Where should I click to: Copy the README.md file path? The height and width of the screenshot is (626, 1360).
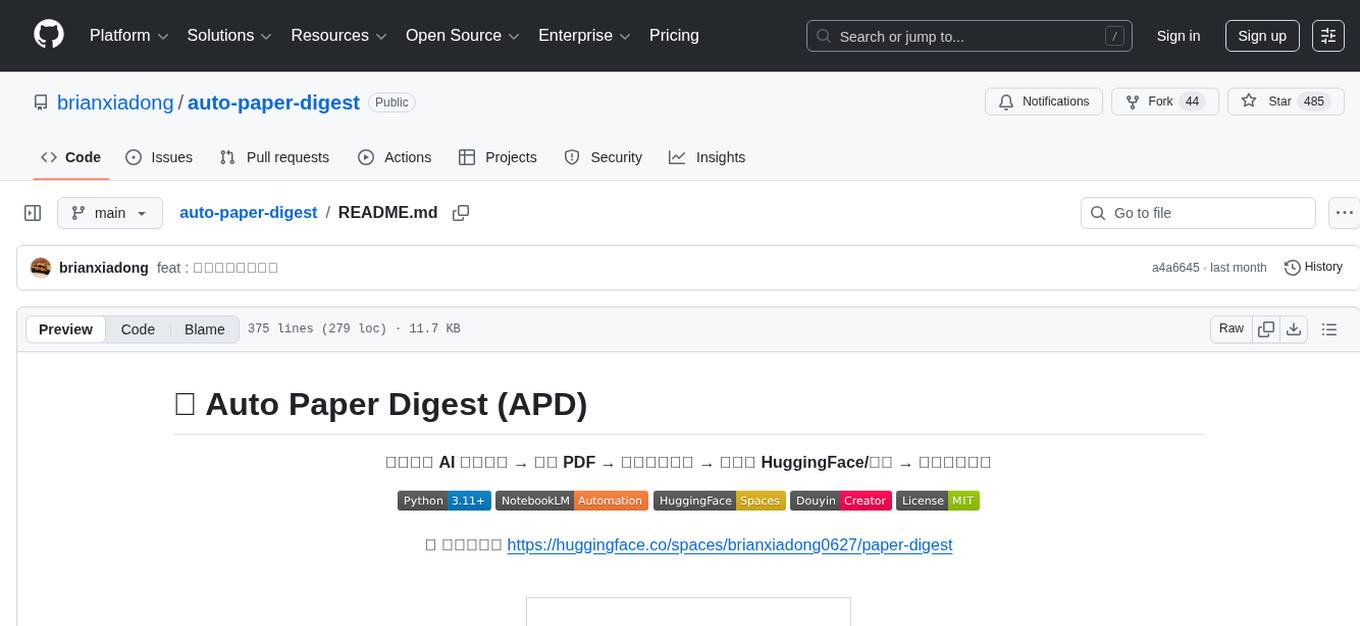[x=461, y=212]
